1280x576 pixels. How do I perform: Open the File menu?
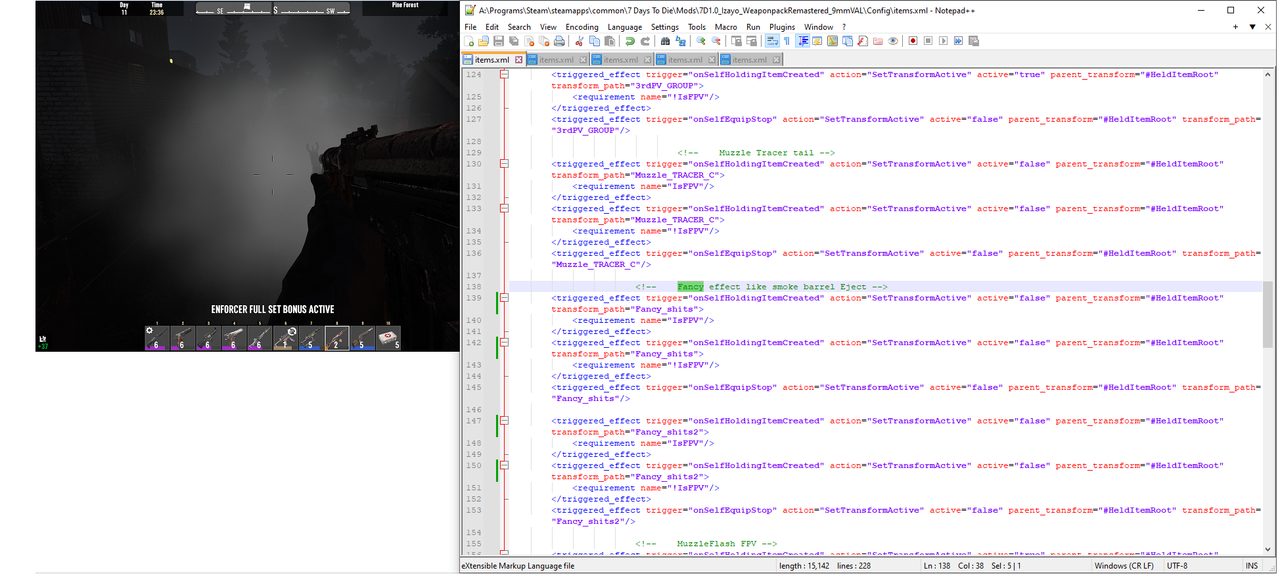(x=471, y=27)
